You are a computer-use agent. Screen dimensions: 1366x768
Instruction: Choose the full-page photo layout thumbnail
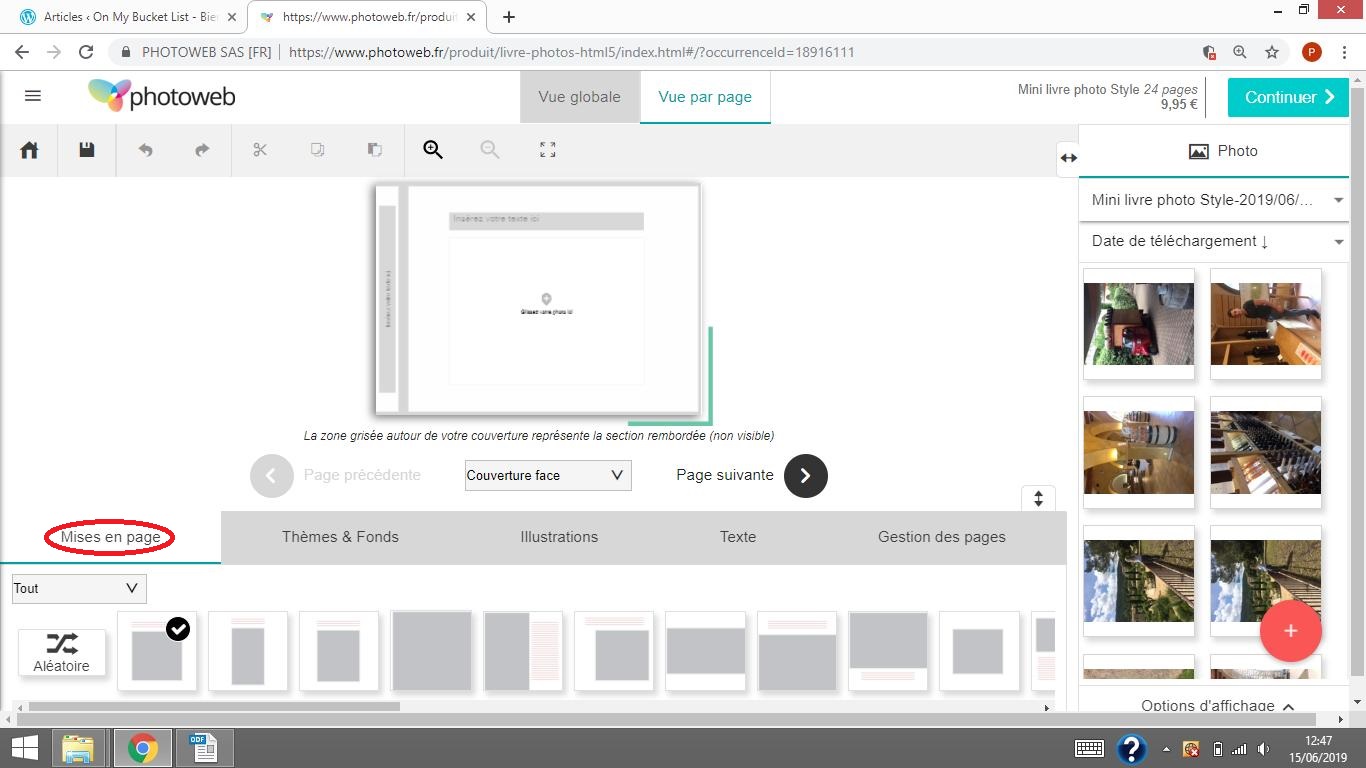431,651
